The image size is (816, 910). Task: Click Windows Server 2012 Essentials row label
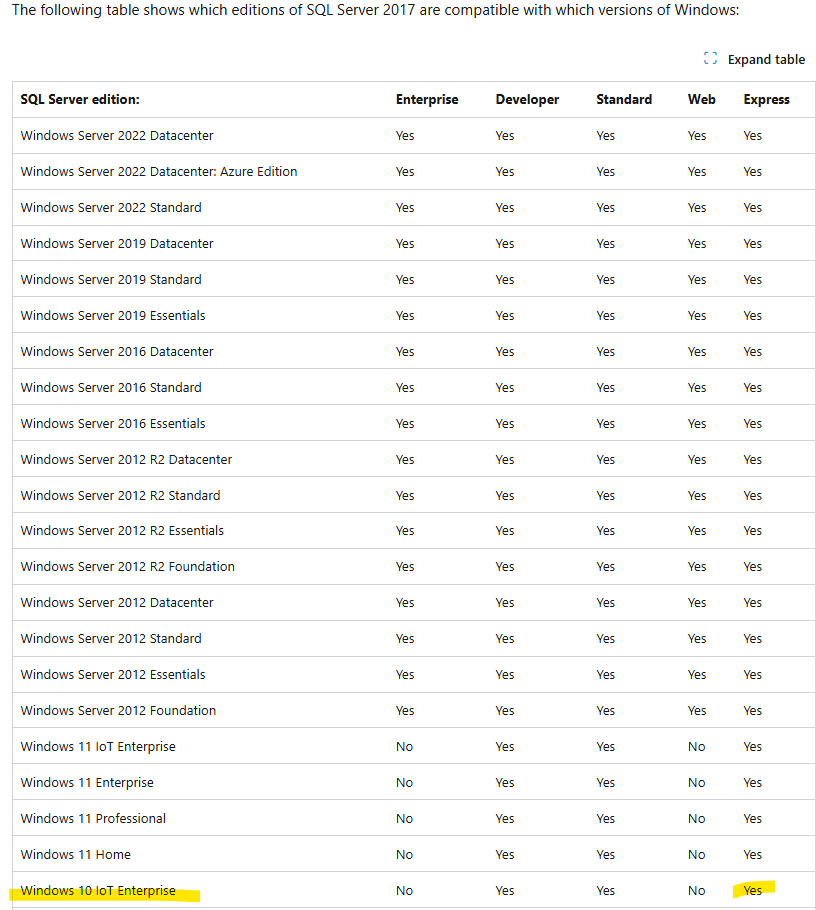(113, 674)
